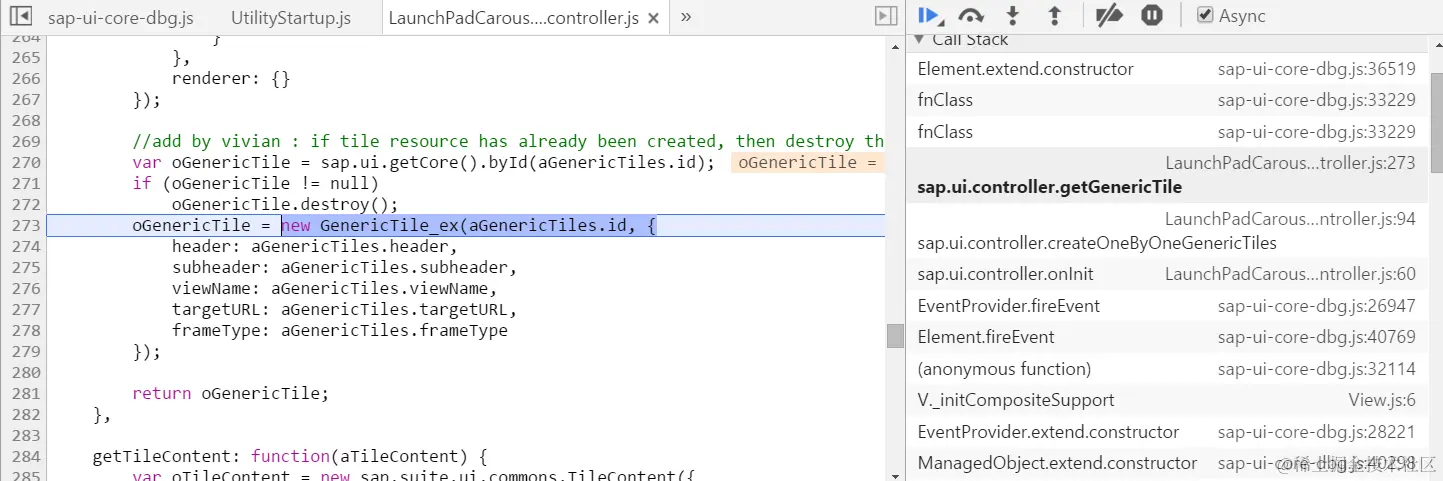Collapse the Call Stack section
1443x481 pixels.
coord(920,40)
